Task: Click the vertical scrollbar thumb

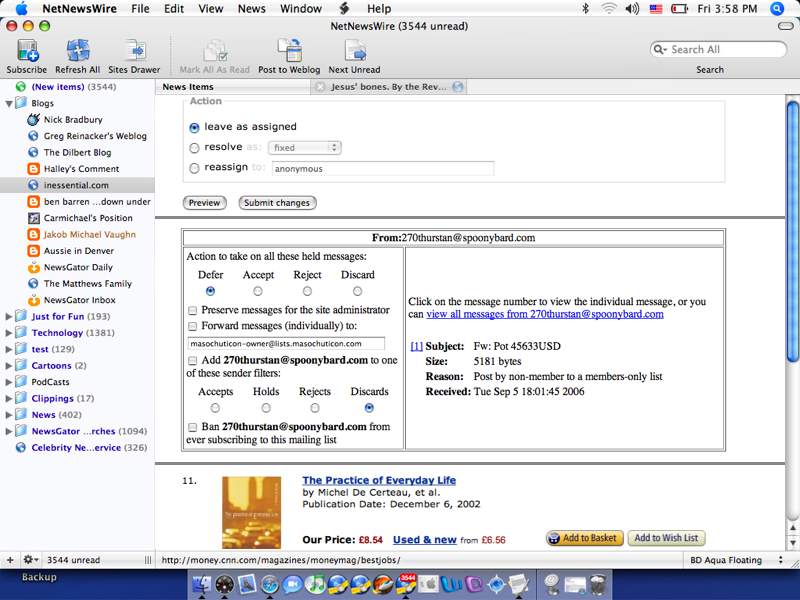Action: click(x=792, y=232)
